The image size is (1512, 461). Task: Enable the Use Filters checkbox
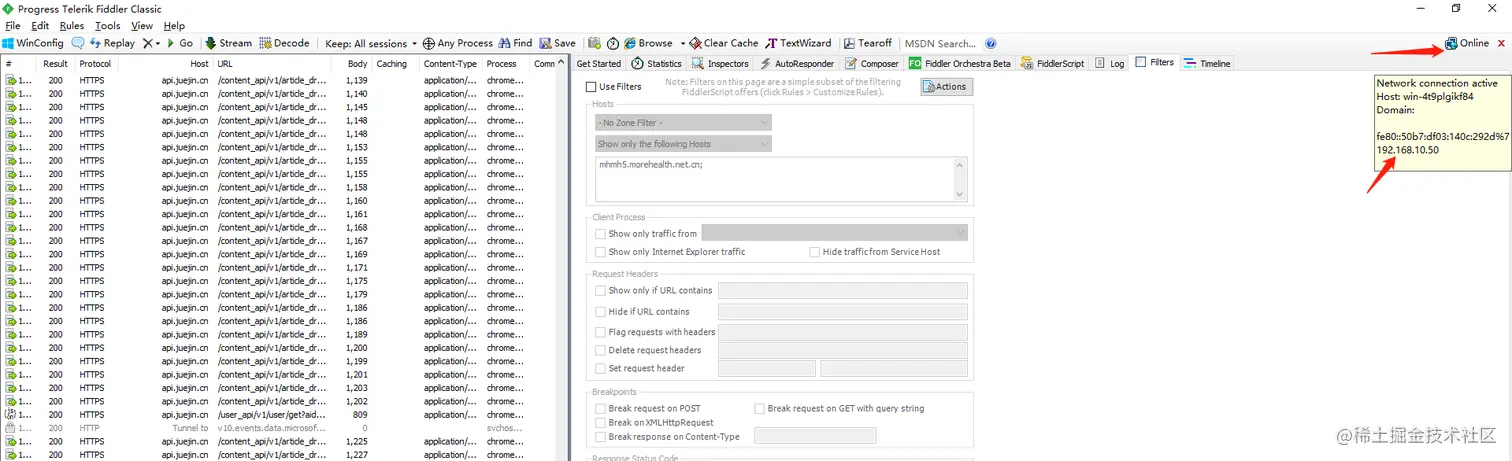591,87
